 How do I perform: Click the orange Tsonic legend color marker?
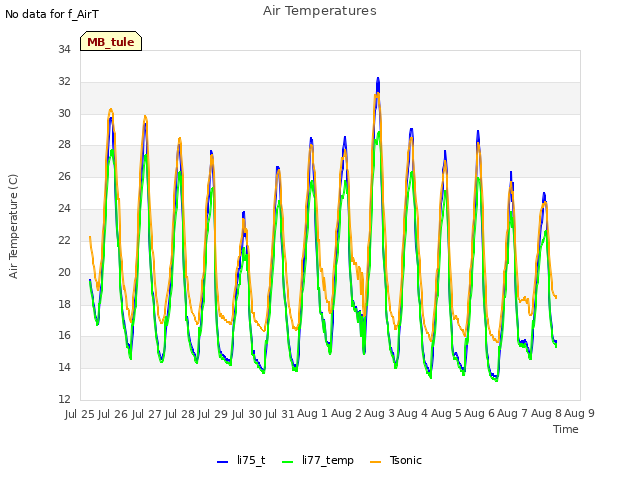(x=376, y=462)
